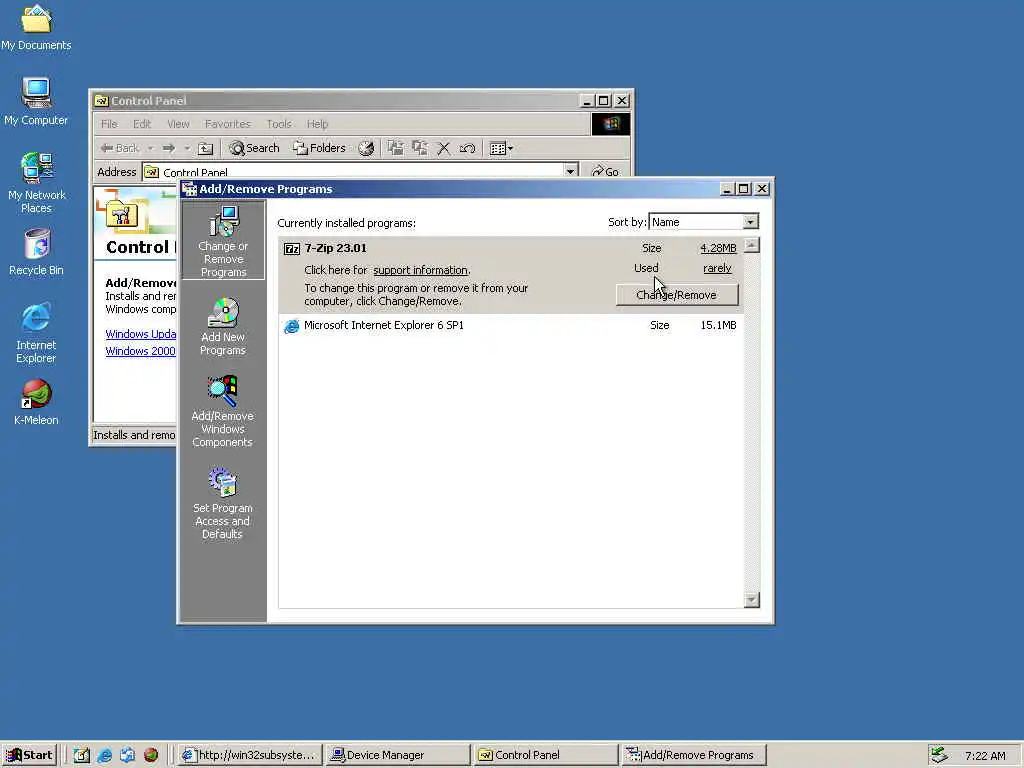The height and width of the screenshot is (768, 1024).
Task: Open Add New Programs sidebar icon
Action: pyautogui.click(x=223, y=327)
